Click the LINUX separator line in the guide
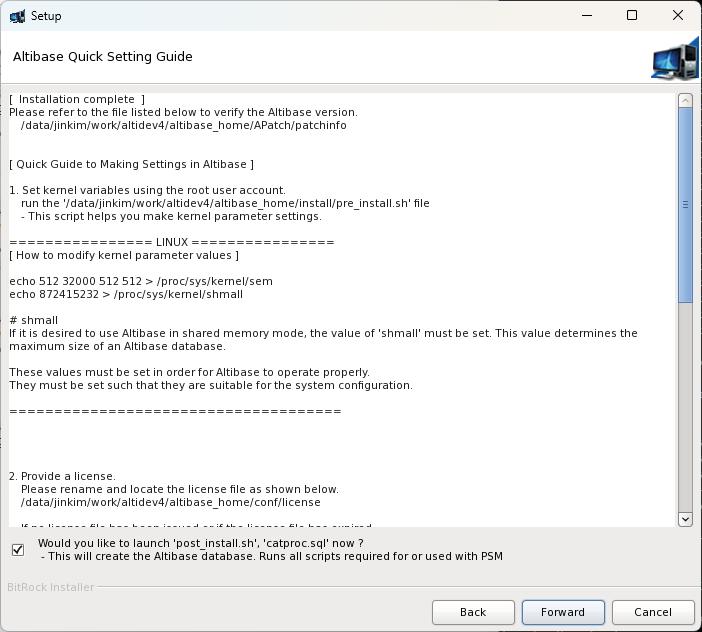Screen dimensions: 702x632 click(x=172, y=243)
